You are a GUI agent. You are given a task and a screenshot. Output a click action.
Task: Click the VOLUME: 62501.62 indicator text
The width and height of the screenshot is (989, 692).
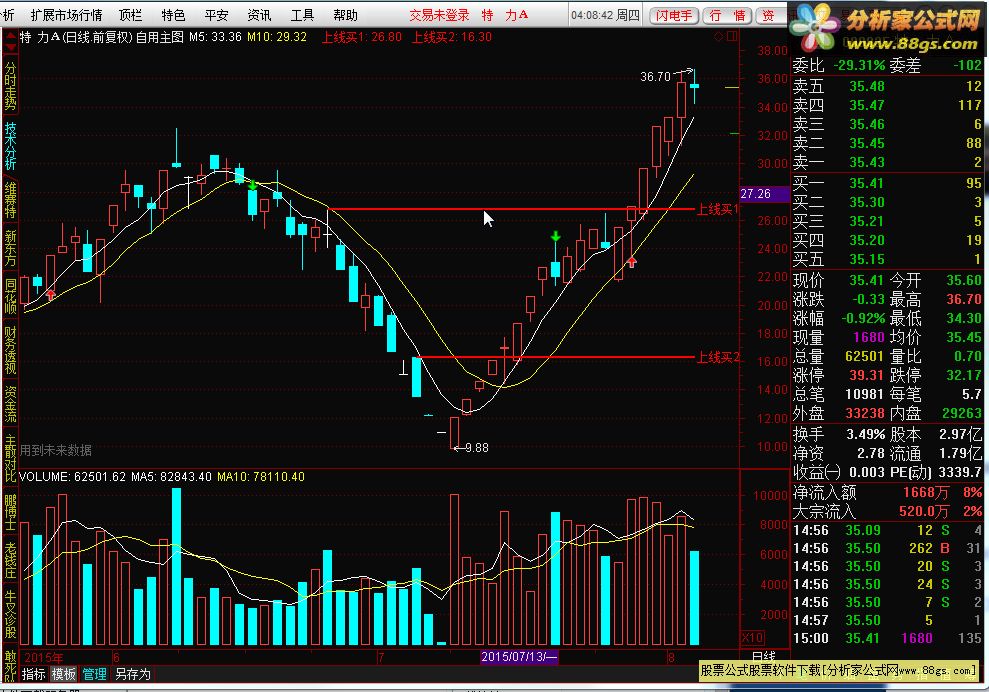(x=73, y=477)
